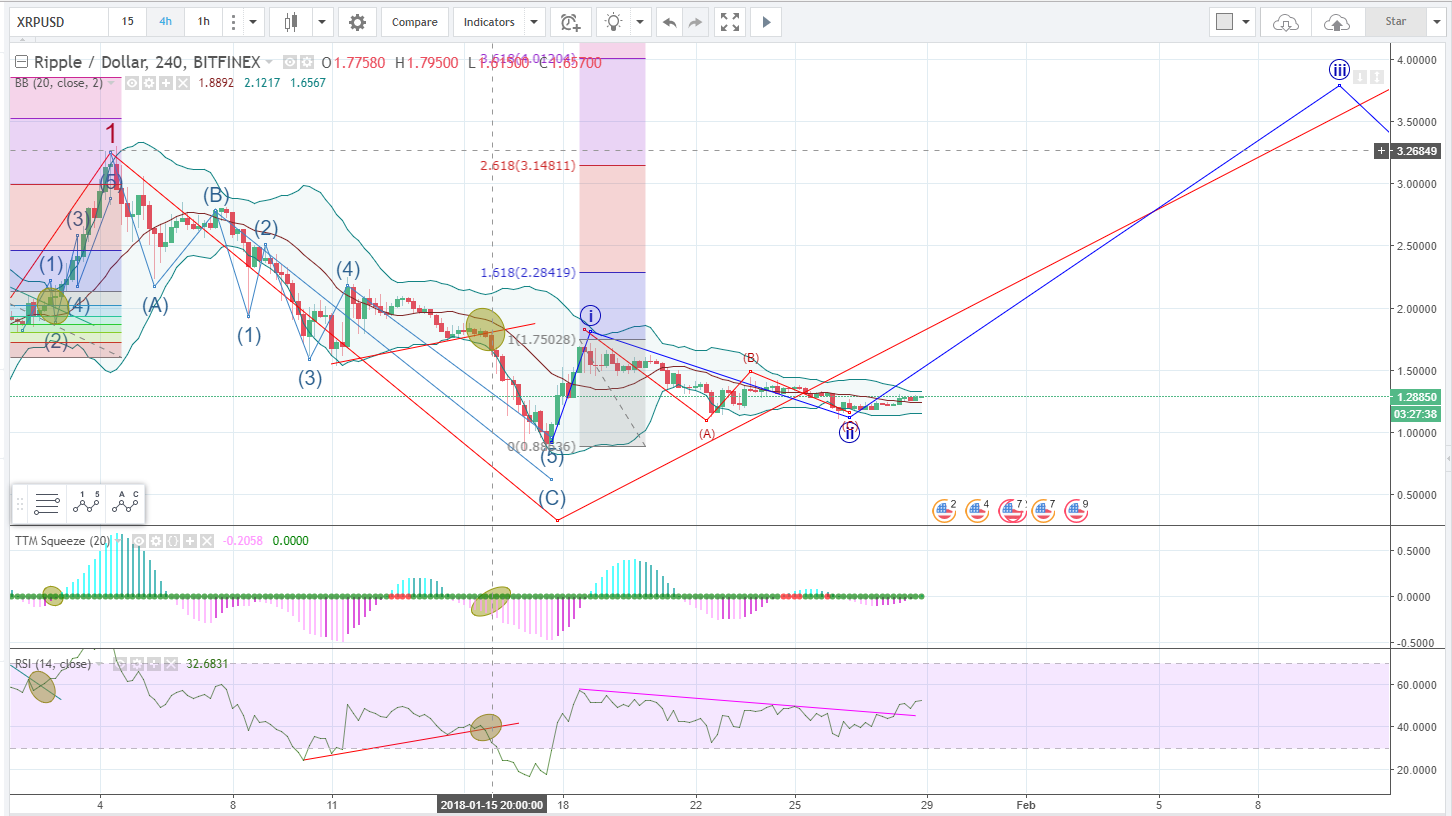Click save chart cloud upload icon
This screenshot has height=816, width=1452.
tap(1336, 21)
